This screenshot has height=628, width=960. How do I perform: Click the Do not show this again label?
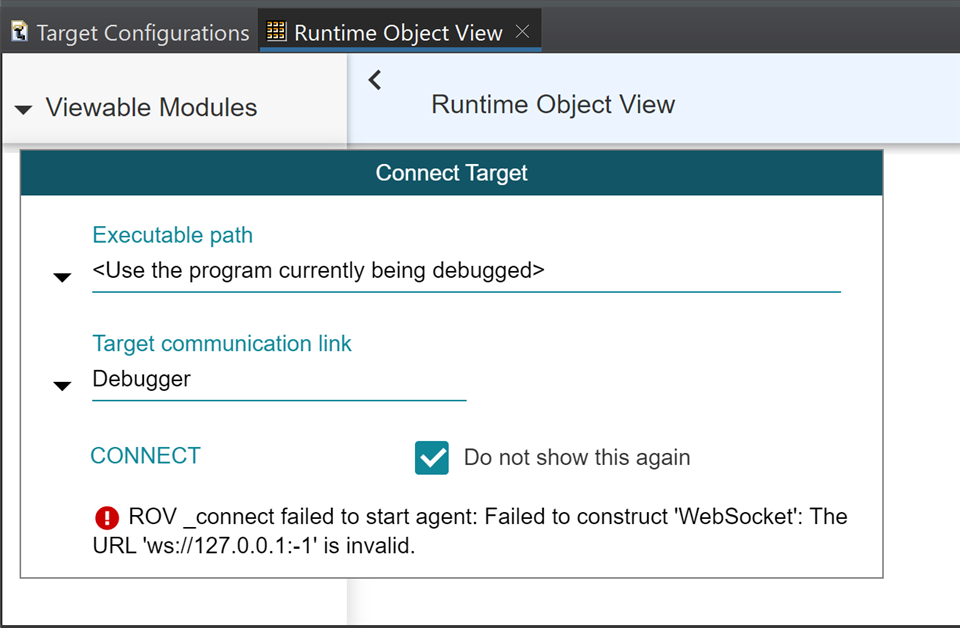click(577, 458)
